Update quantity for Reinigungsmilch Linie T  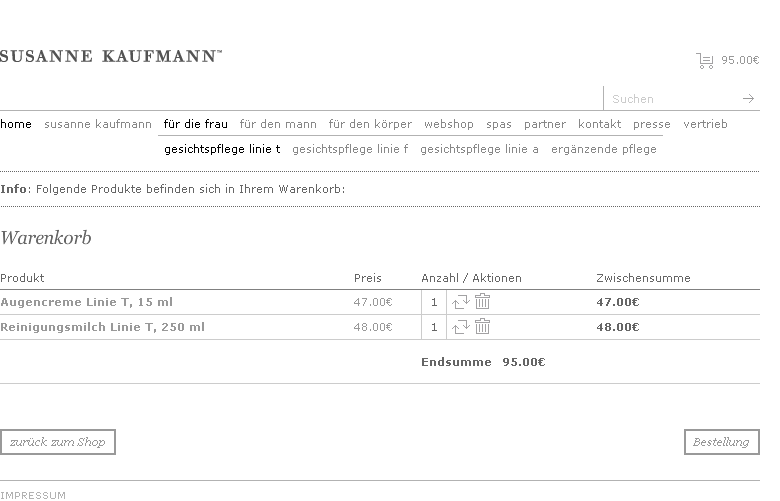(461, 327)
